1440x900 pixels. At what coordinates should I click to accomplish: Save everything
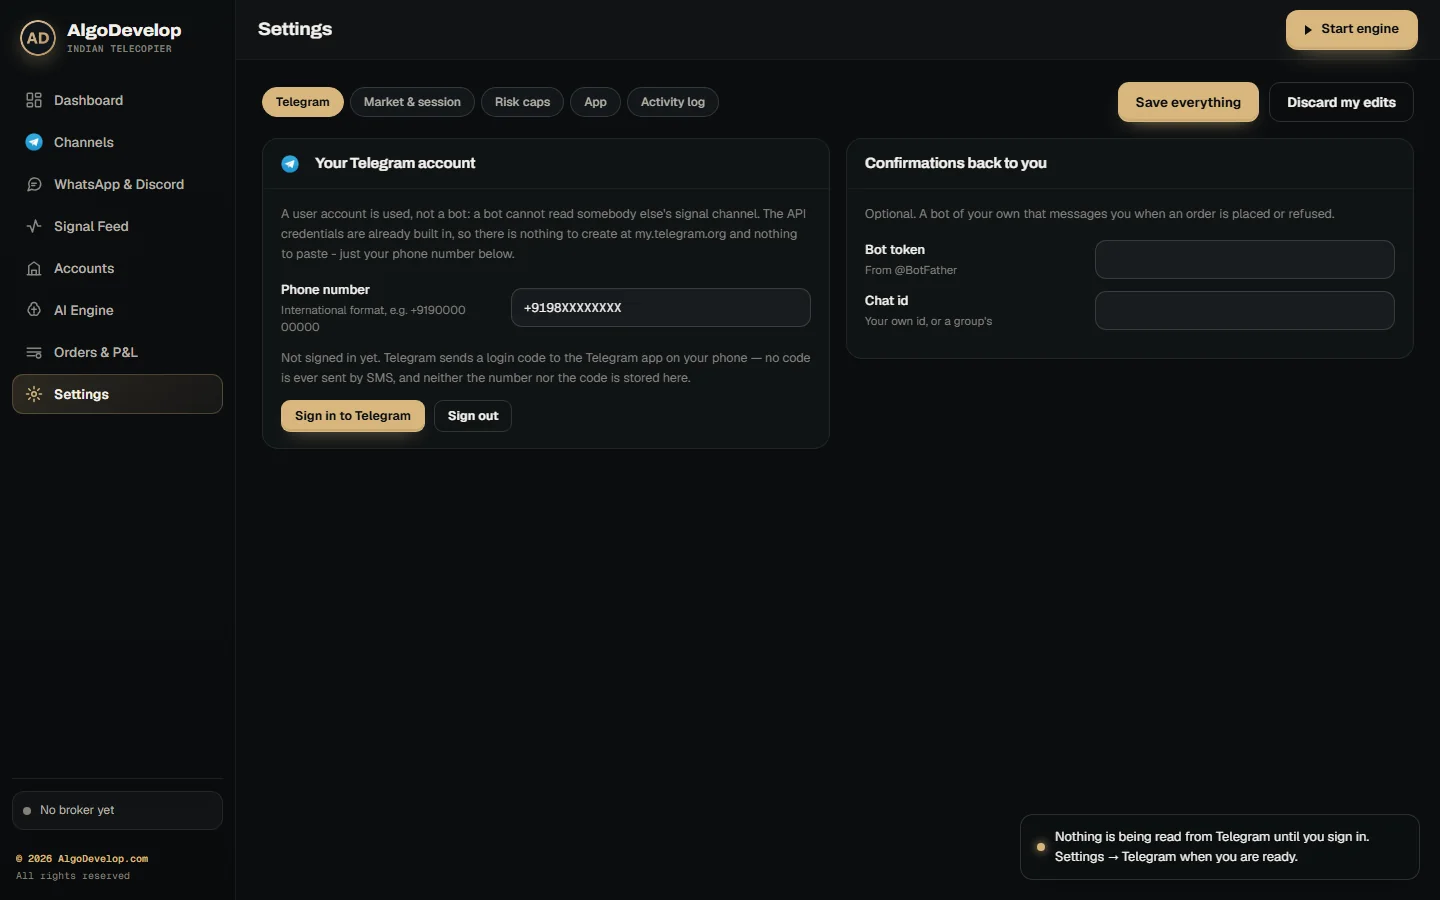click(x=1188, y=102)
